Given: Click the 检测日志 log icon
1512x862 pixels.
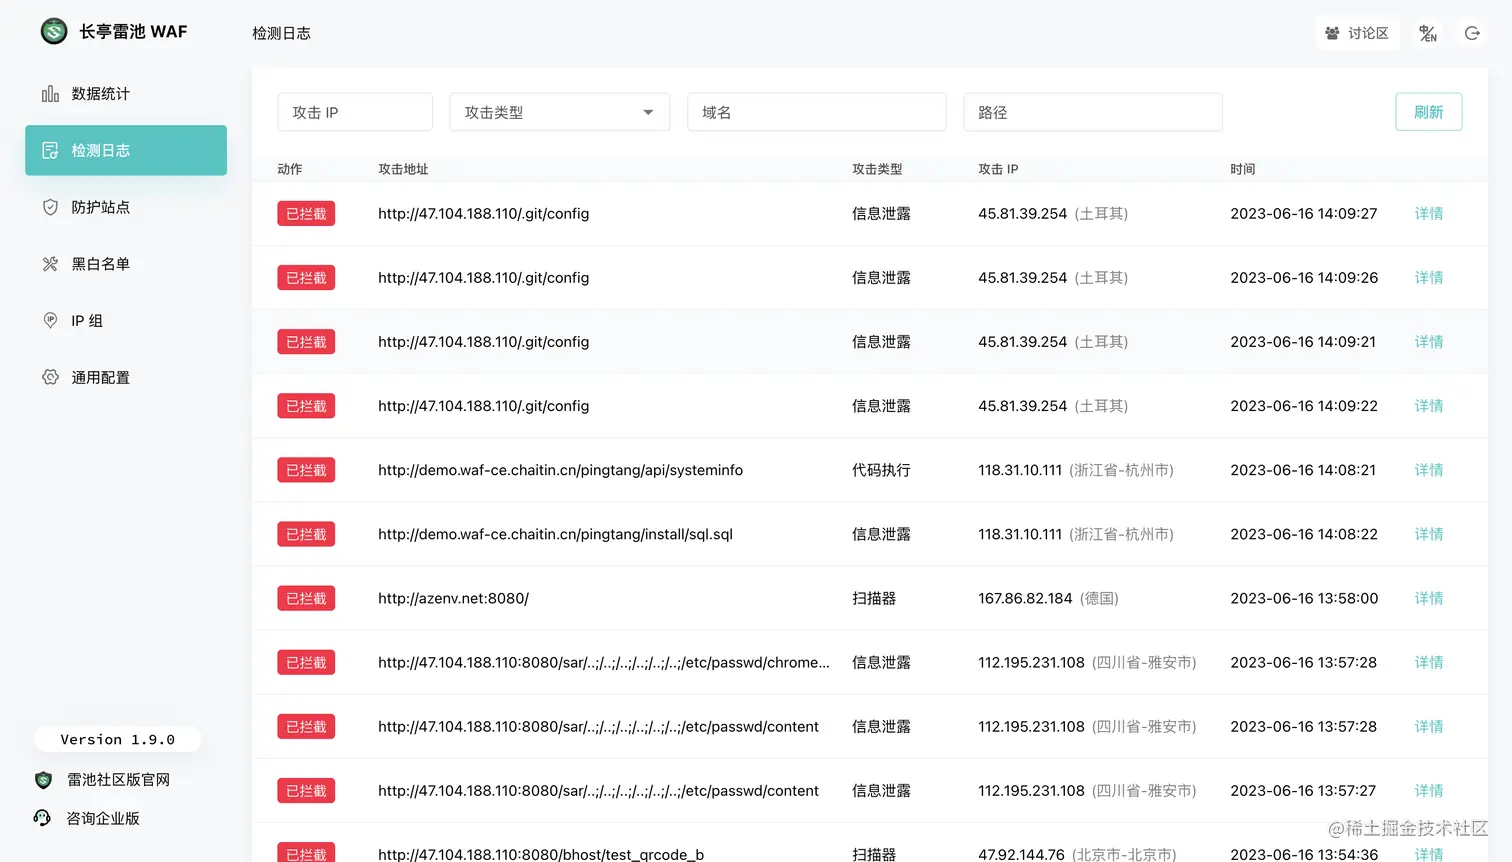Looking at the screenshot, I should pyautogui.click(x=50, y=150).
